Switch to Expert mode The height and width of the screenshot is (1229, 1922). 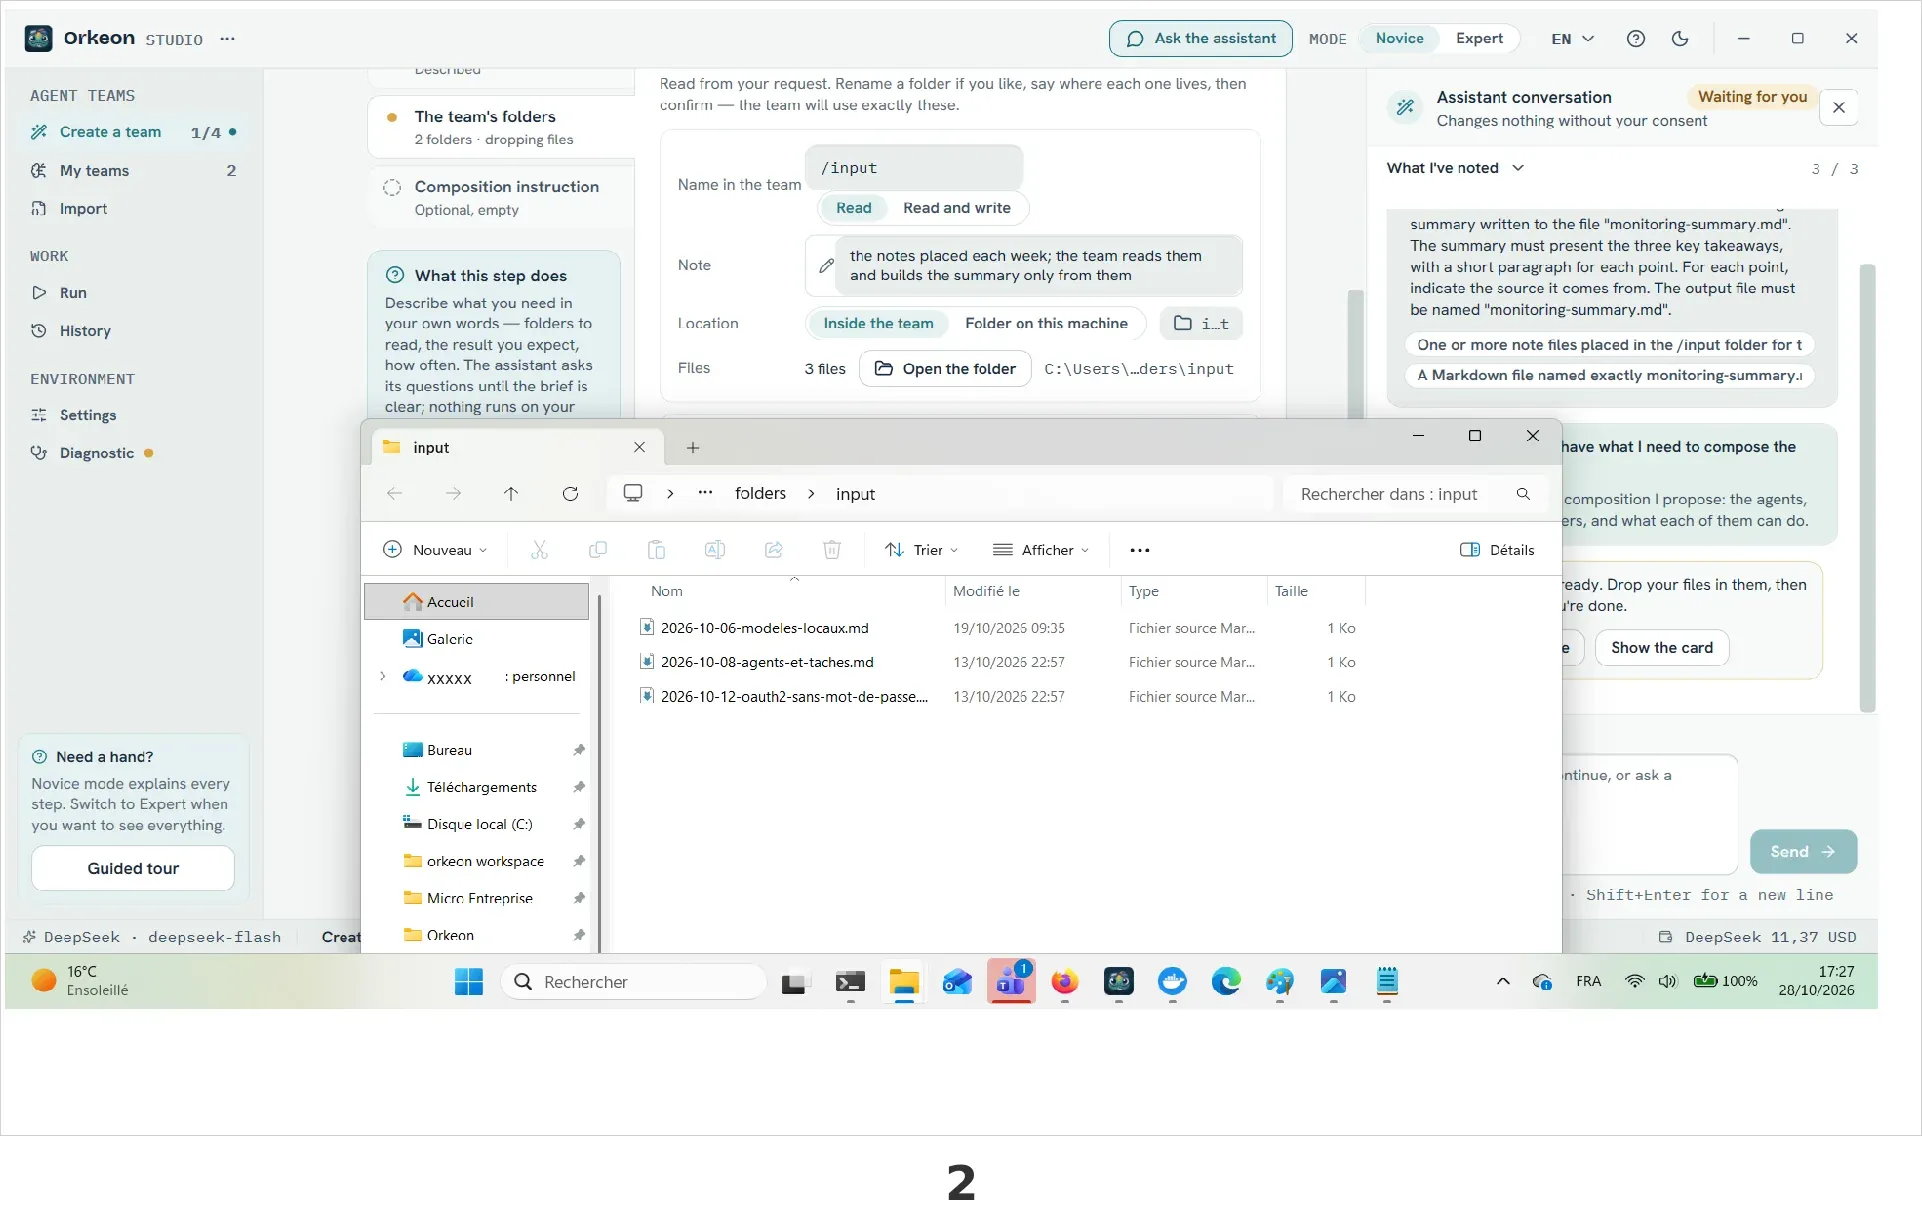point(1479,39)
